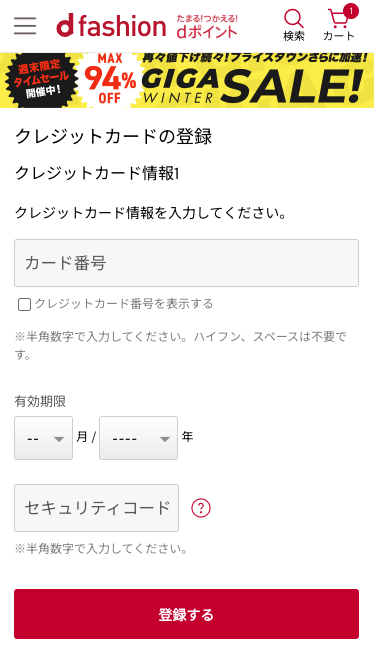Open the GIGA WINTER SALE banner
Viewport: 374px width, 661px height.
tap(187, 80)
